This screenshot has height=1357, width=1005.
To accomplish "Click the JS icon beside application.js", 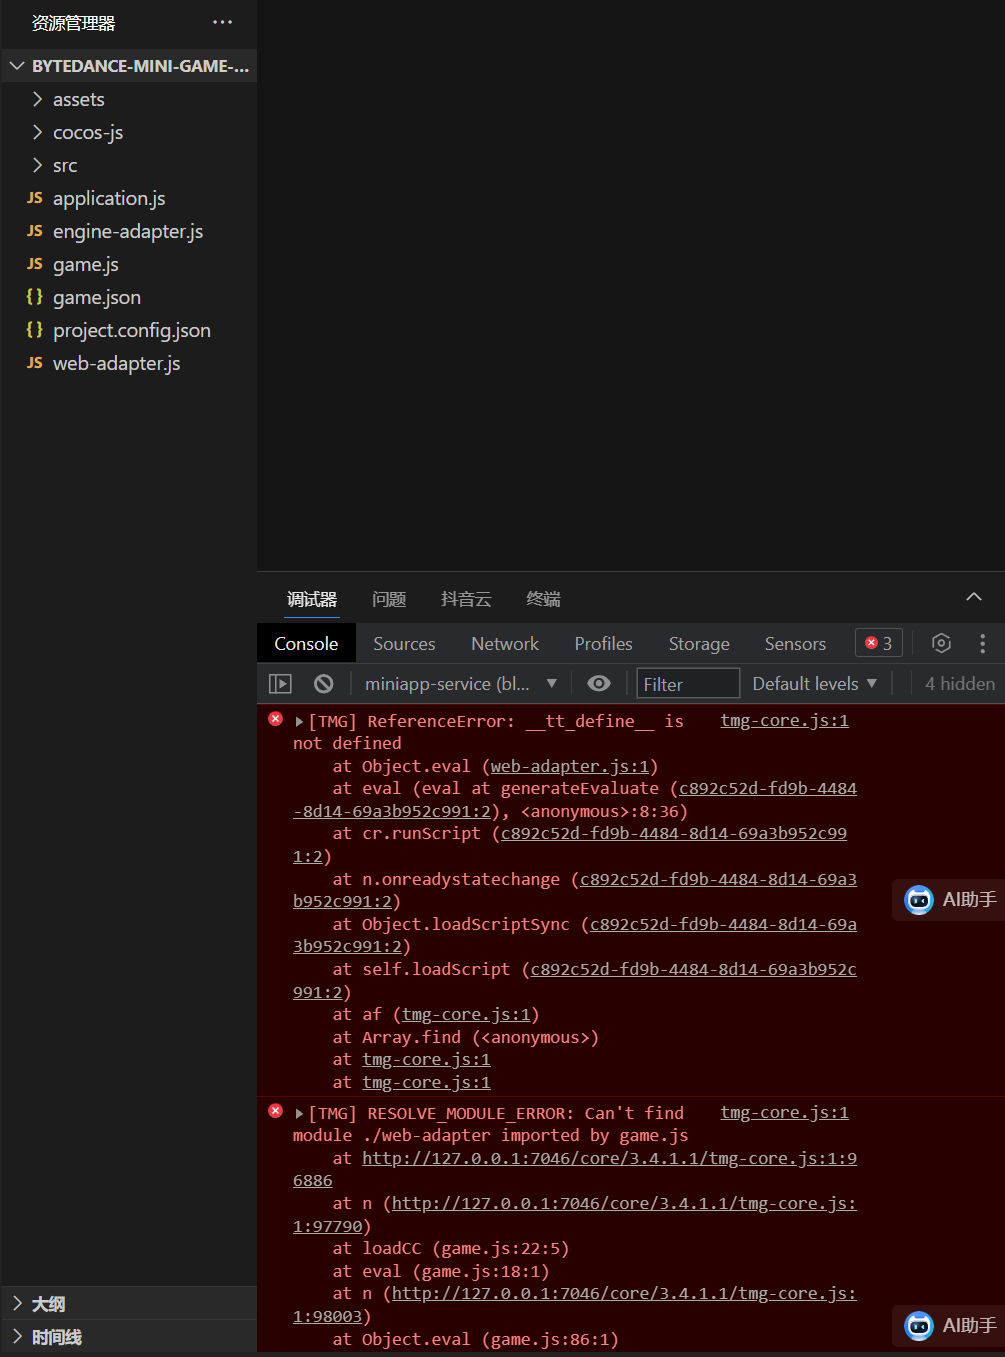I will point(35,198).
